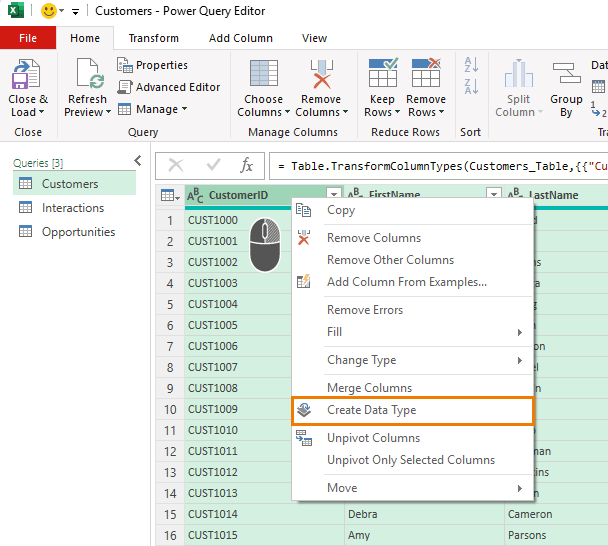Click into the formula bar
The height and width of the screenshot is (546, 608).
click(439, 166)
